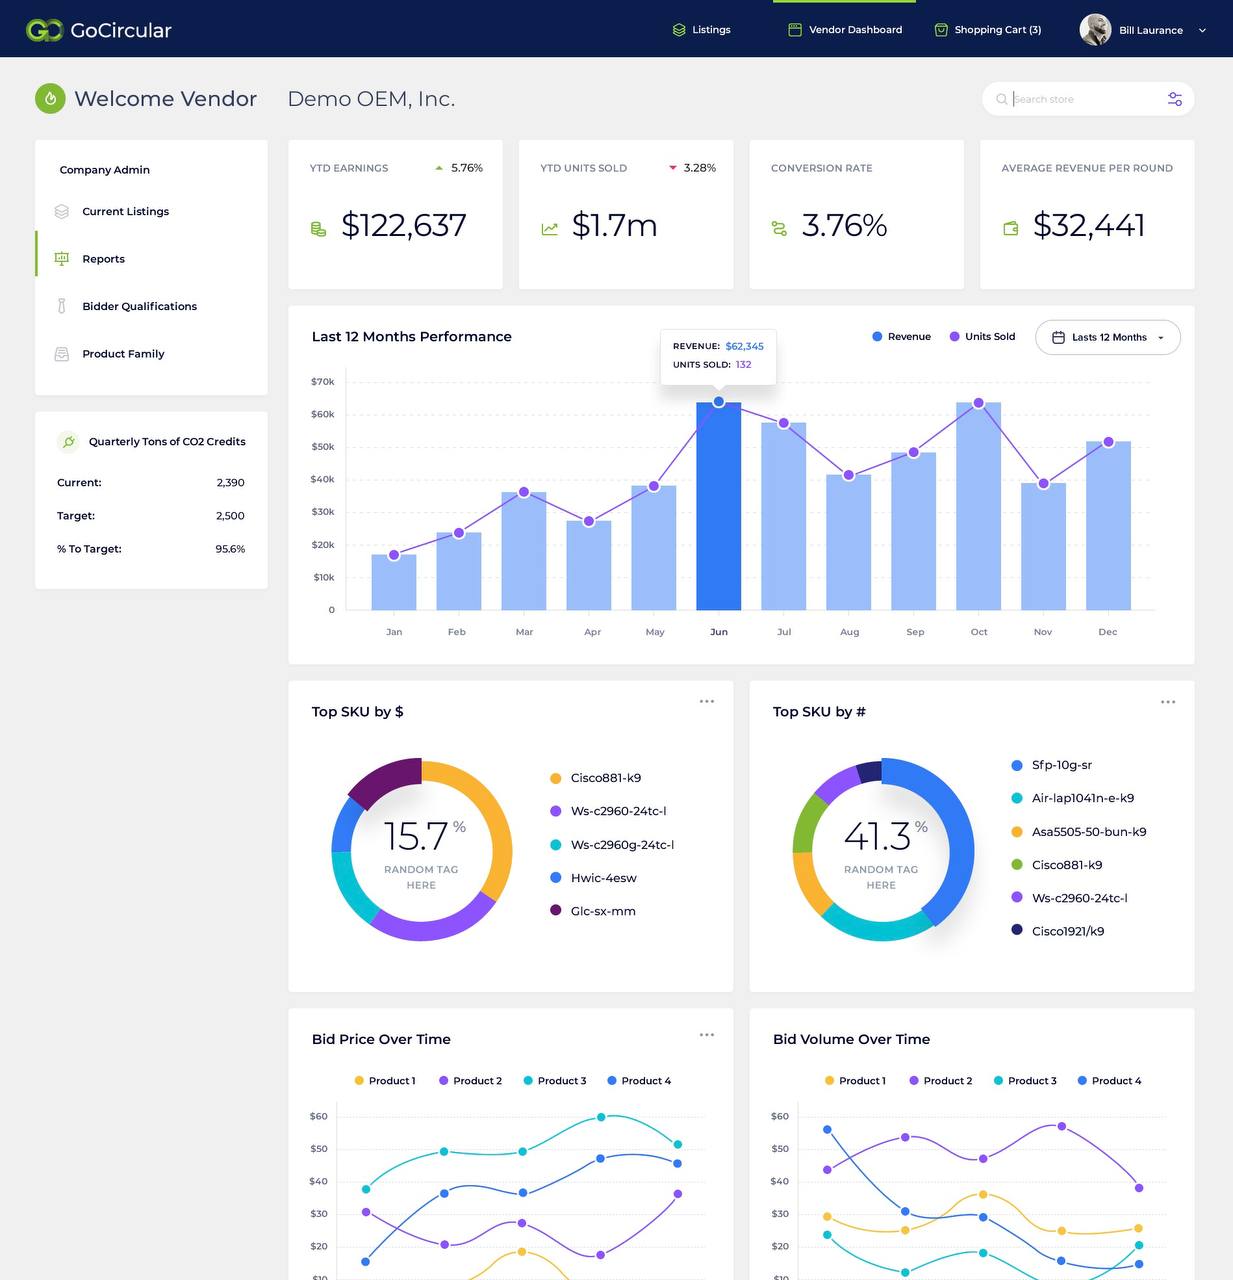
Task: Click the highlighted Jun revenue bar
Action: click(718, 506)
